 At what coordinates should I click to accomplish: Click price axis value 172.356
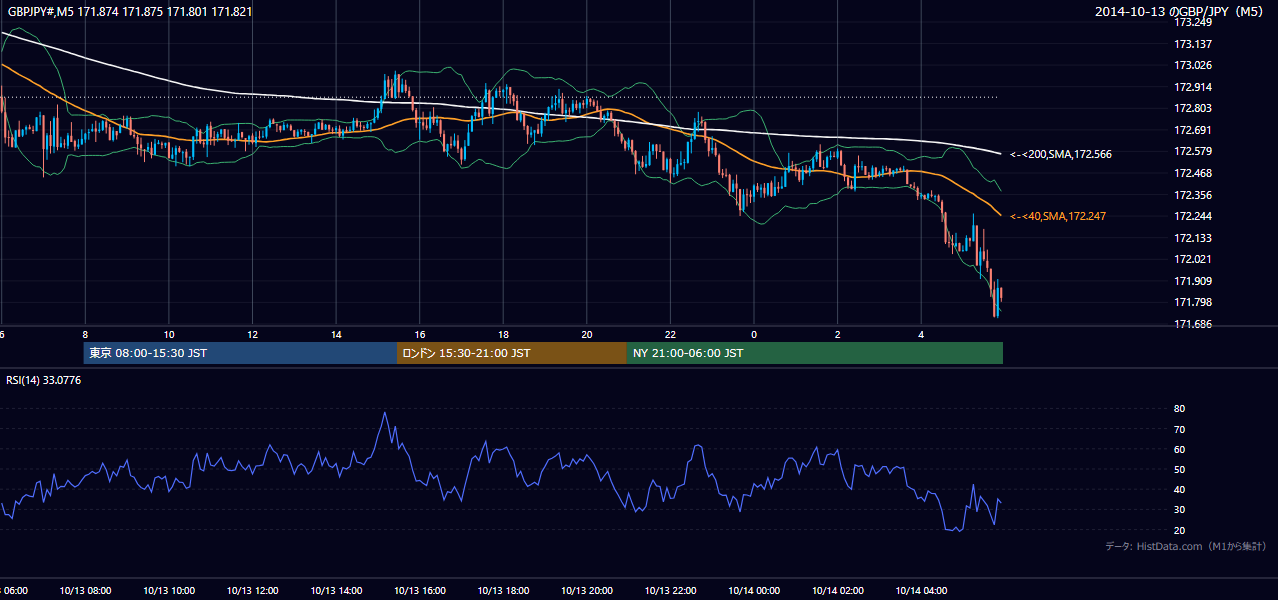[1192, 195]
